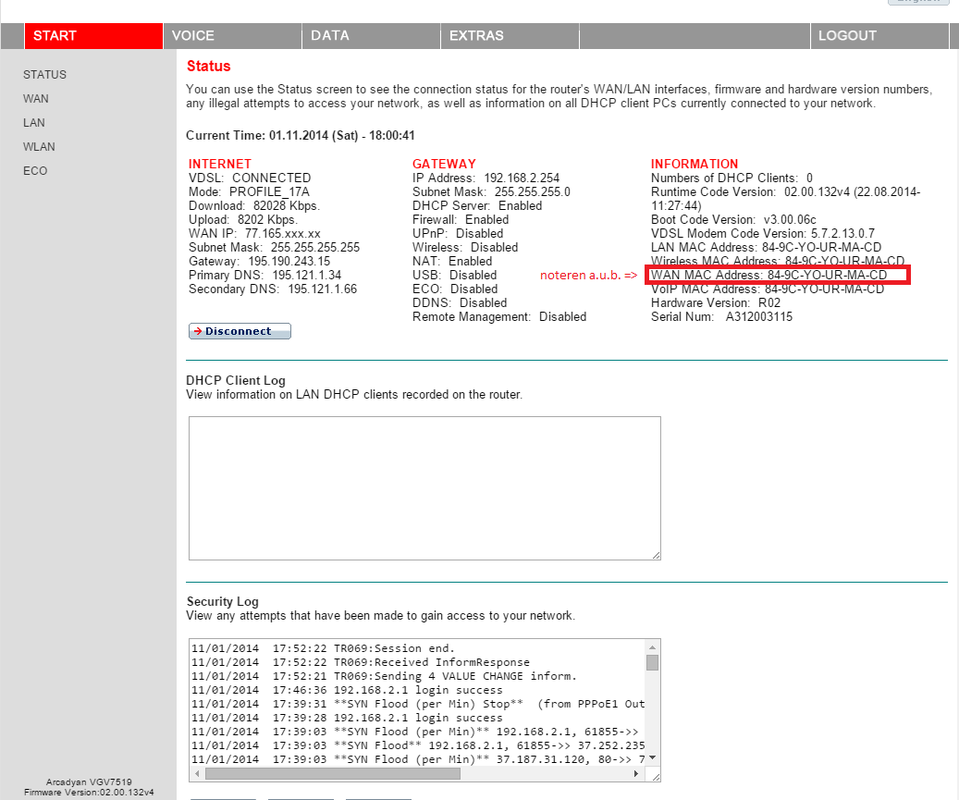Click LOGOUT in the top bar
Screen dimensions: 959x800
(x=879, y=36)
